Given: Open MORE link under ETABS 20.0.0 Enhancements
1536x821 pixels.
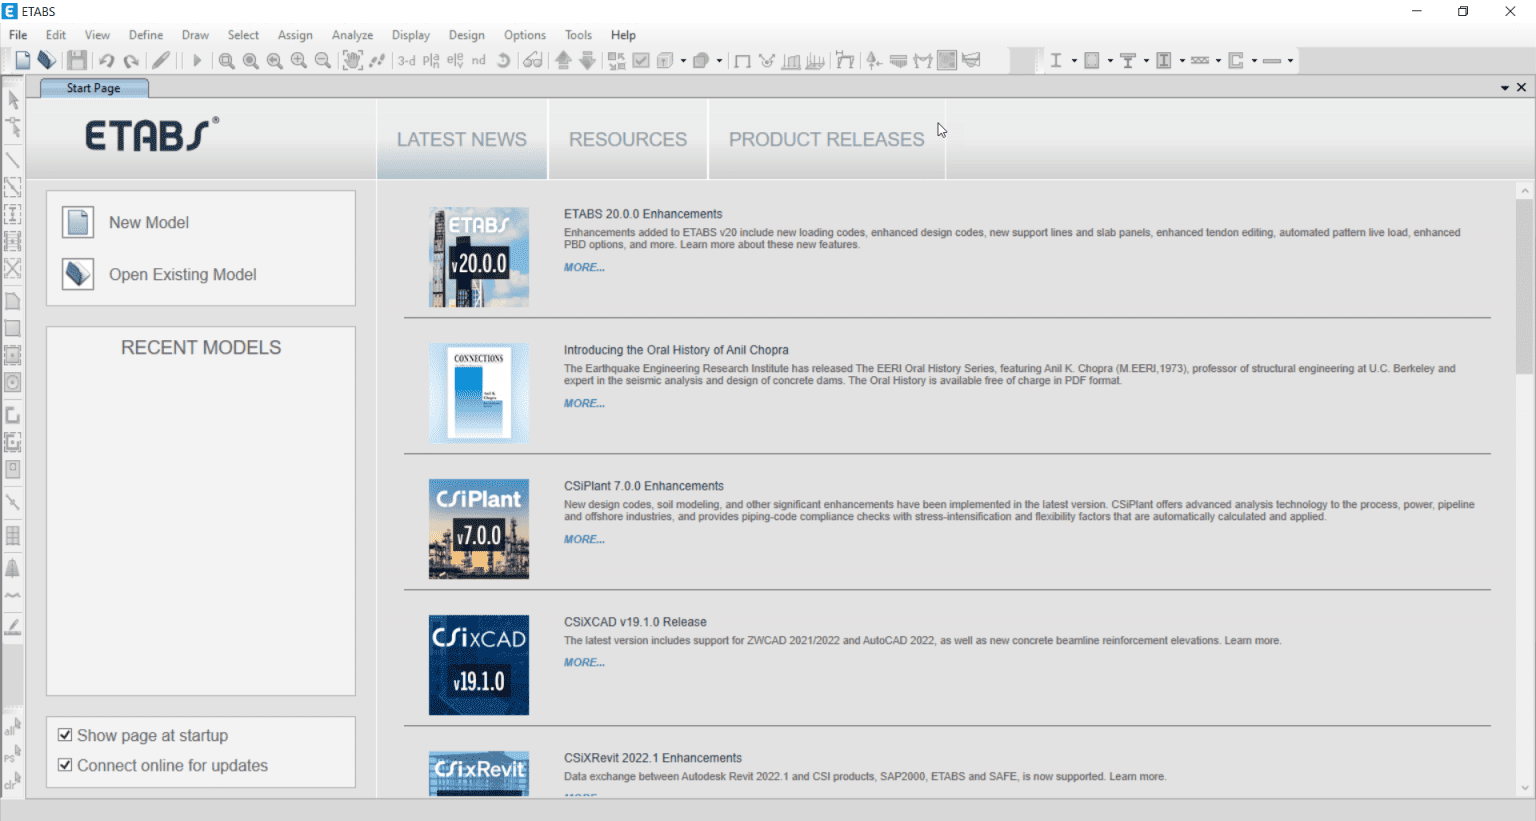Looking at the screenshot, I should coord(583,267).
